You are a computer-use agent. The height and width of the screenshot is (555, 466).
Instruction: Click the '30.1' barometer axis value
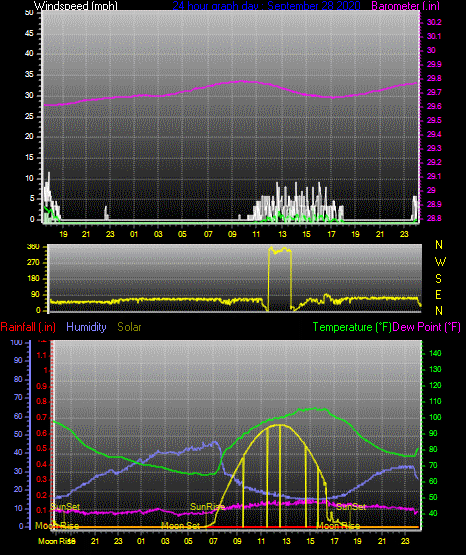(434, 36)
